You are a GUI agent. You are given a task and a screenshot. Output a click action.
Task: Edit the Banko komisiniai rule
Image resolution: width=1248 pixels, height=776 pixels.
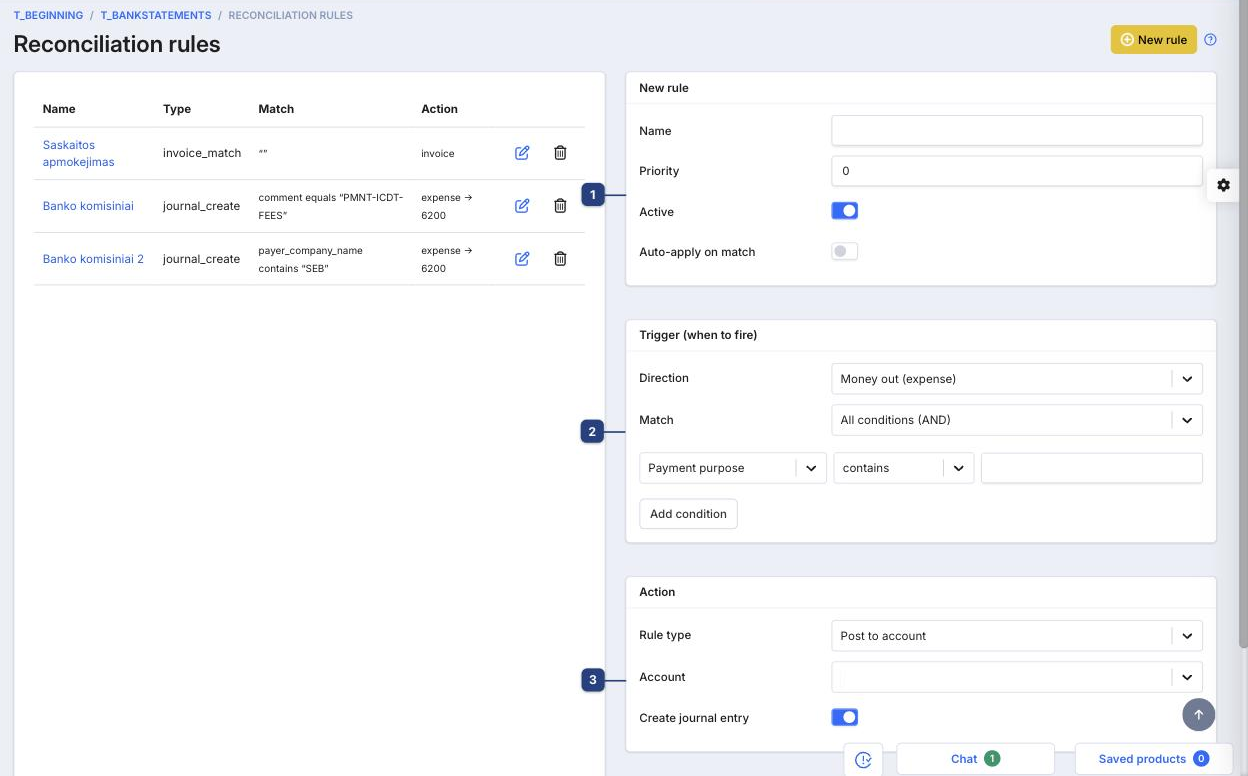click(522, 206)
